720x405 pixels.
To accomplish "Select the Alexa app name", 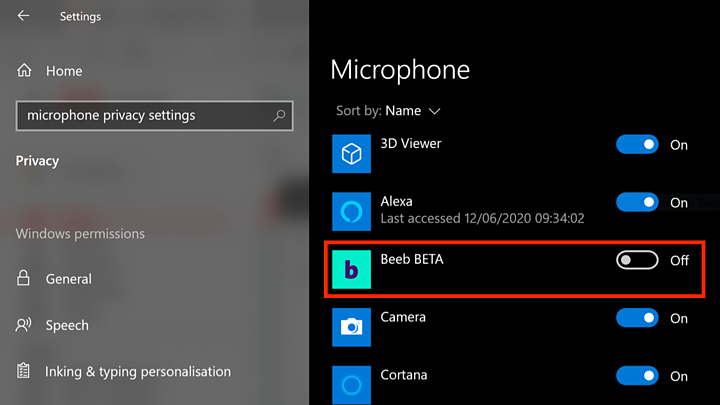I will [396, 201].
